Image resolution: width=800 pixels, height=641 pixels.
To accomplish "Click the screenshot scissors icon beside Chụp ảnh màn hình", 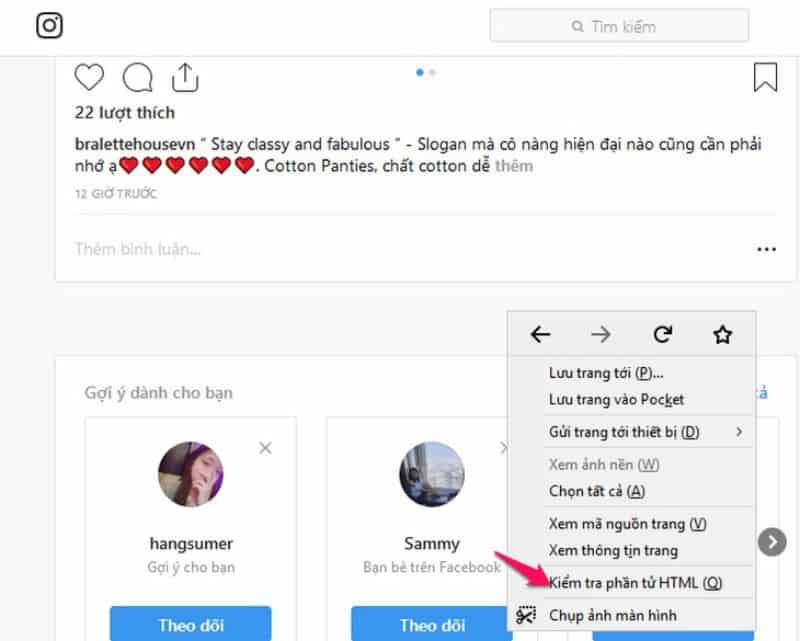I will coord(527,613).
